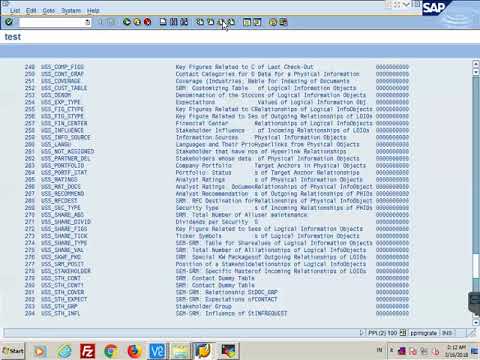480x360 pixels.
Task: Select the USS_INFLUENCE table name
Action: coord(62,130)
